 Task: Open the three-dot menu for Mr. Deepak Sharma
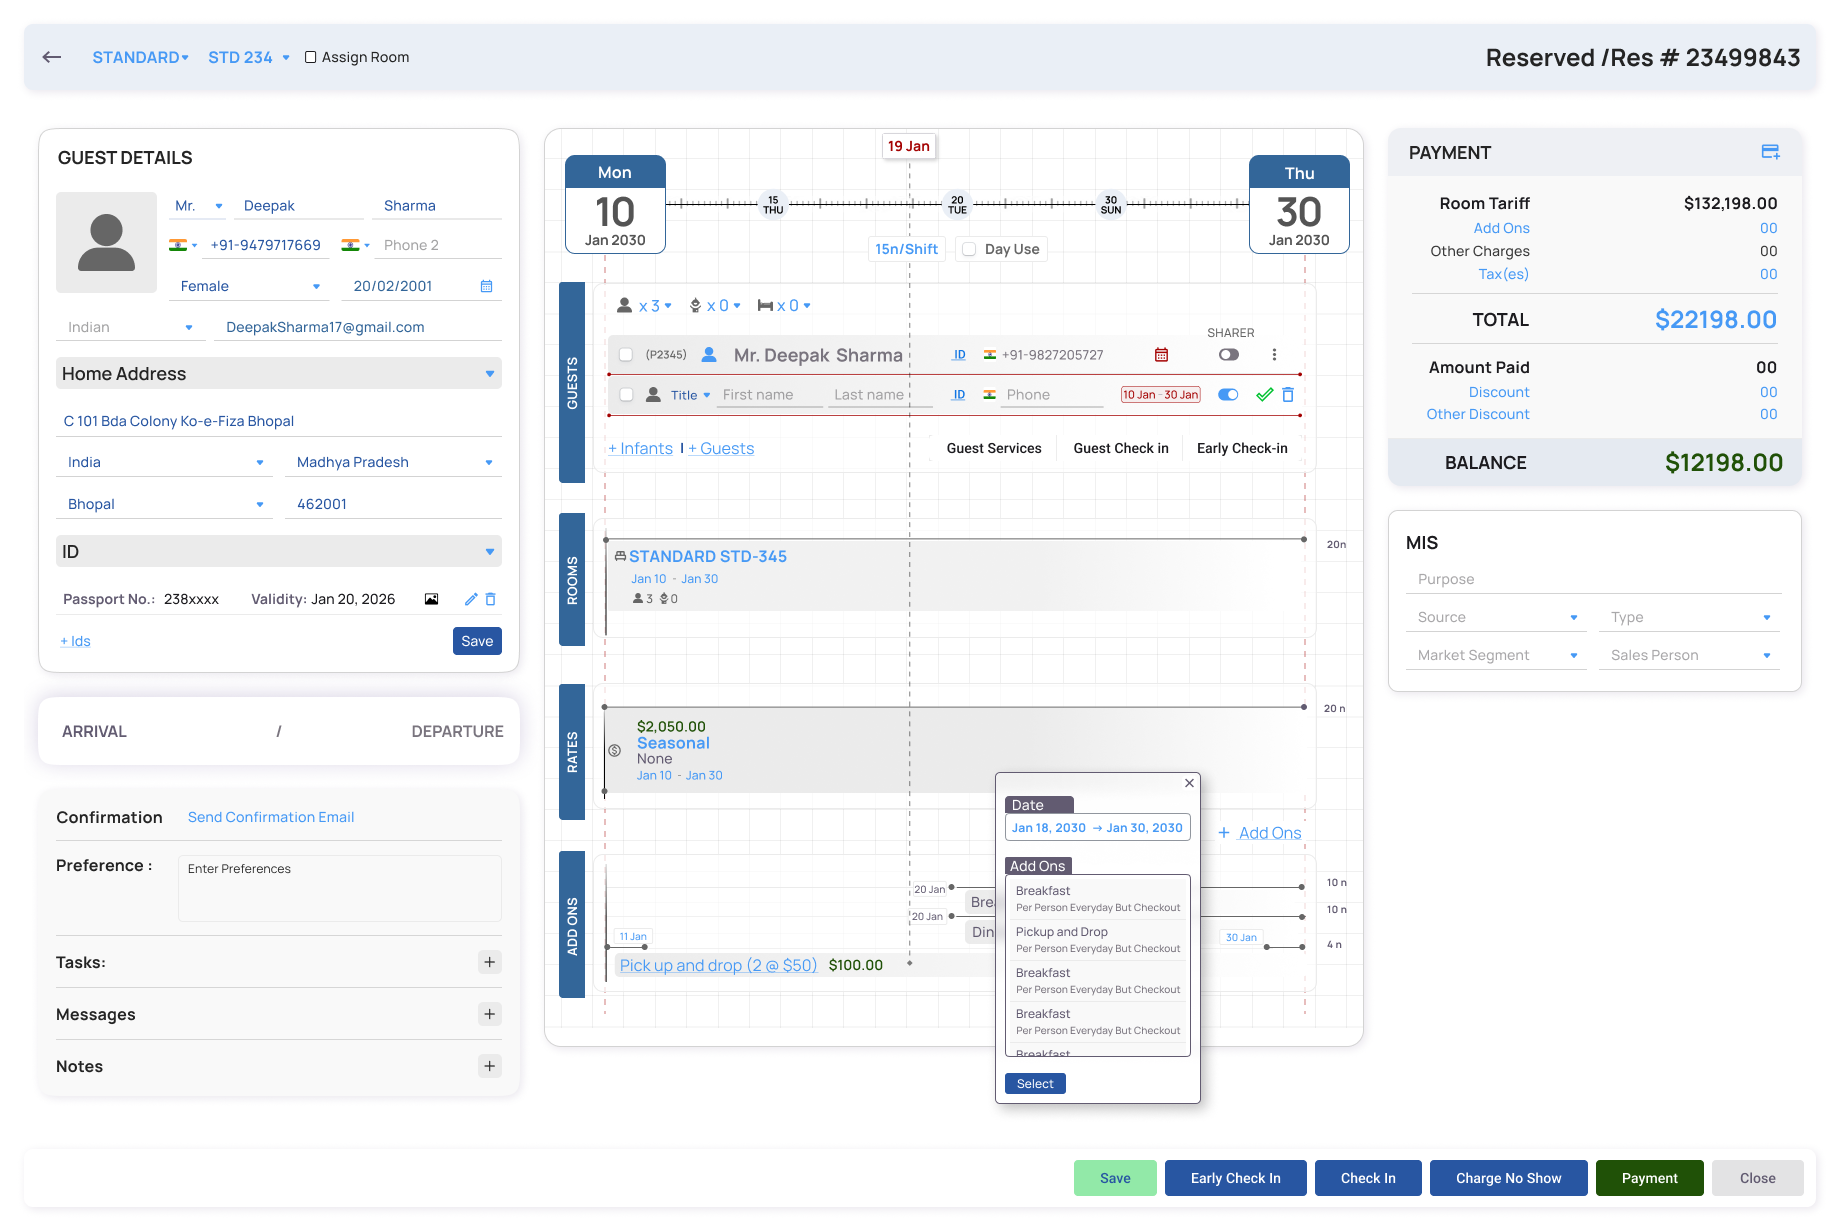coord(1274,355)
